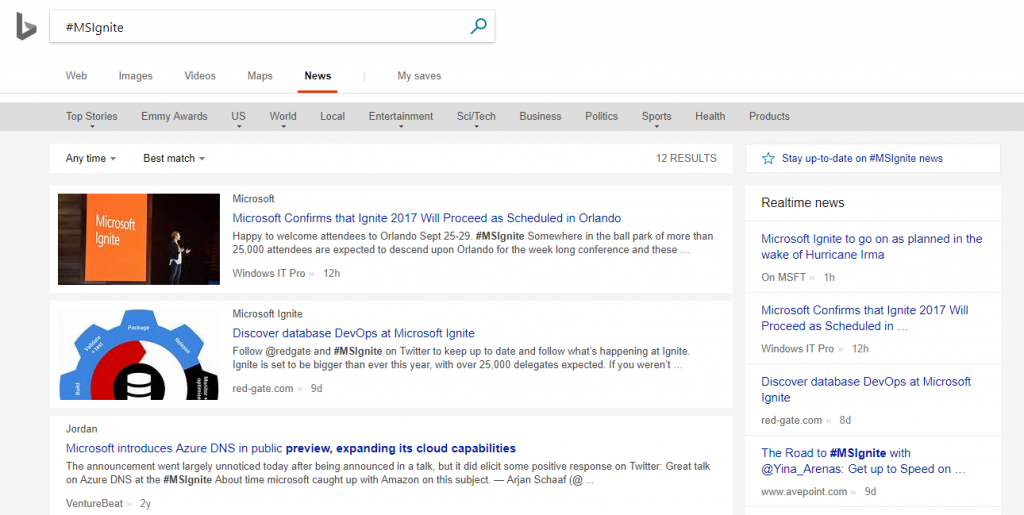
Task: Switch to the Images tab
Action: coord(135,76)
